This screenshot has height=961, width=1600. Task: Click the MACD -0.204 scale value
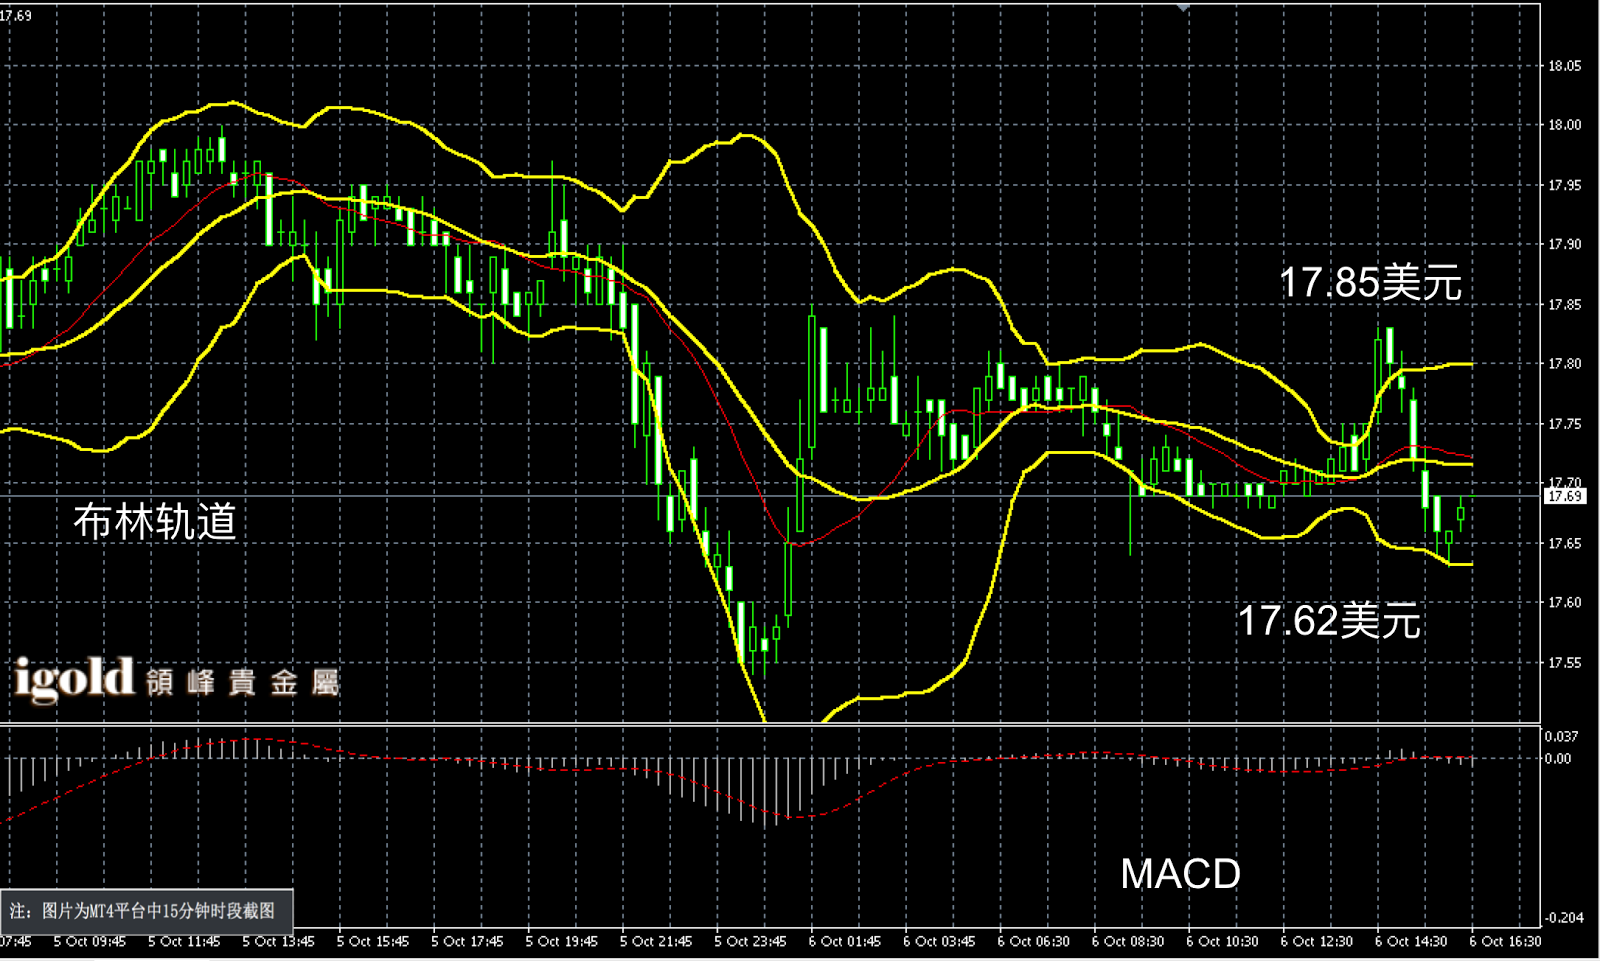(x=1564, y=918)
